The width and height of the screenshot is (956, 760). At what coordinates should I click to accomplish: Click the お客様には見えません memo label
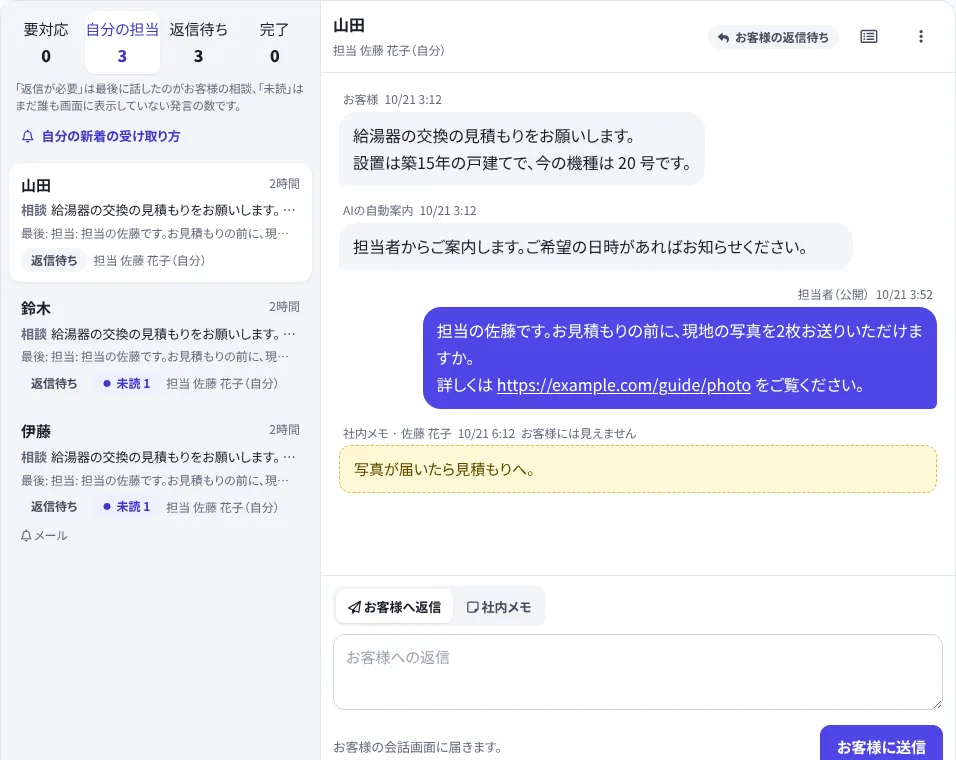[579, 434]
